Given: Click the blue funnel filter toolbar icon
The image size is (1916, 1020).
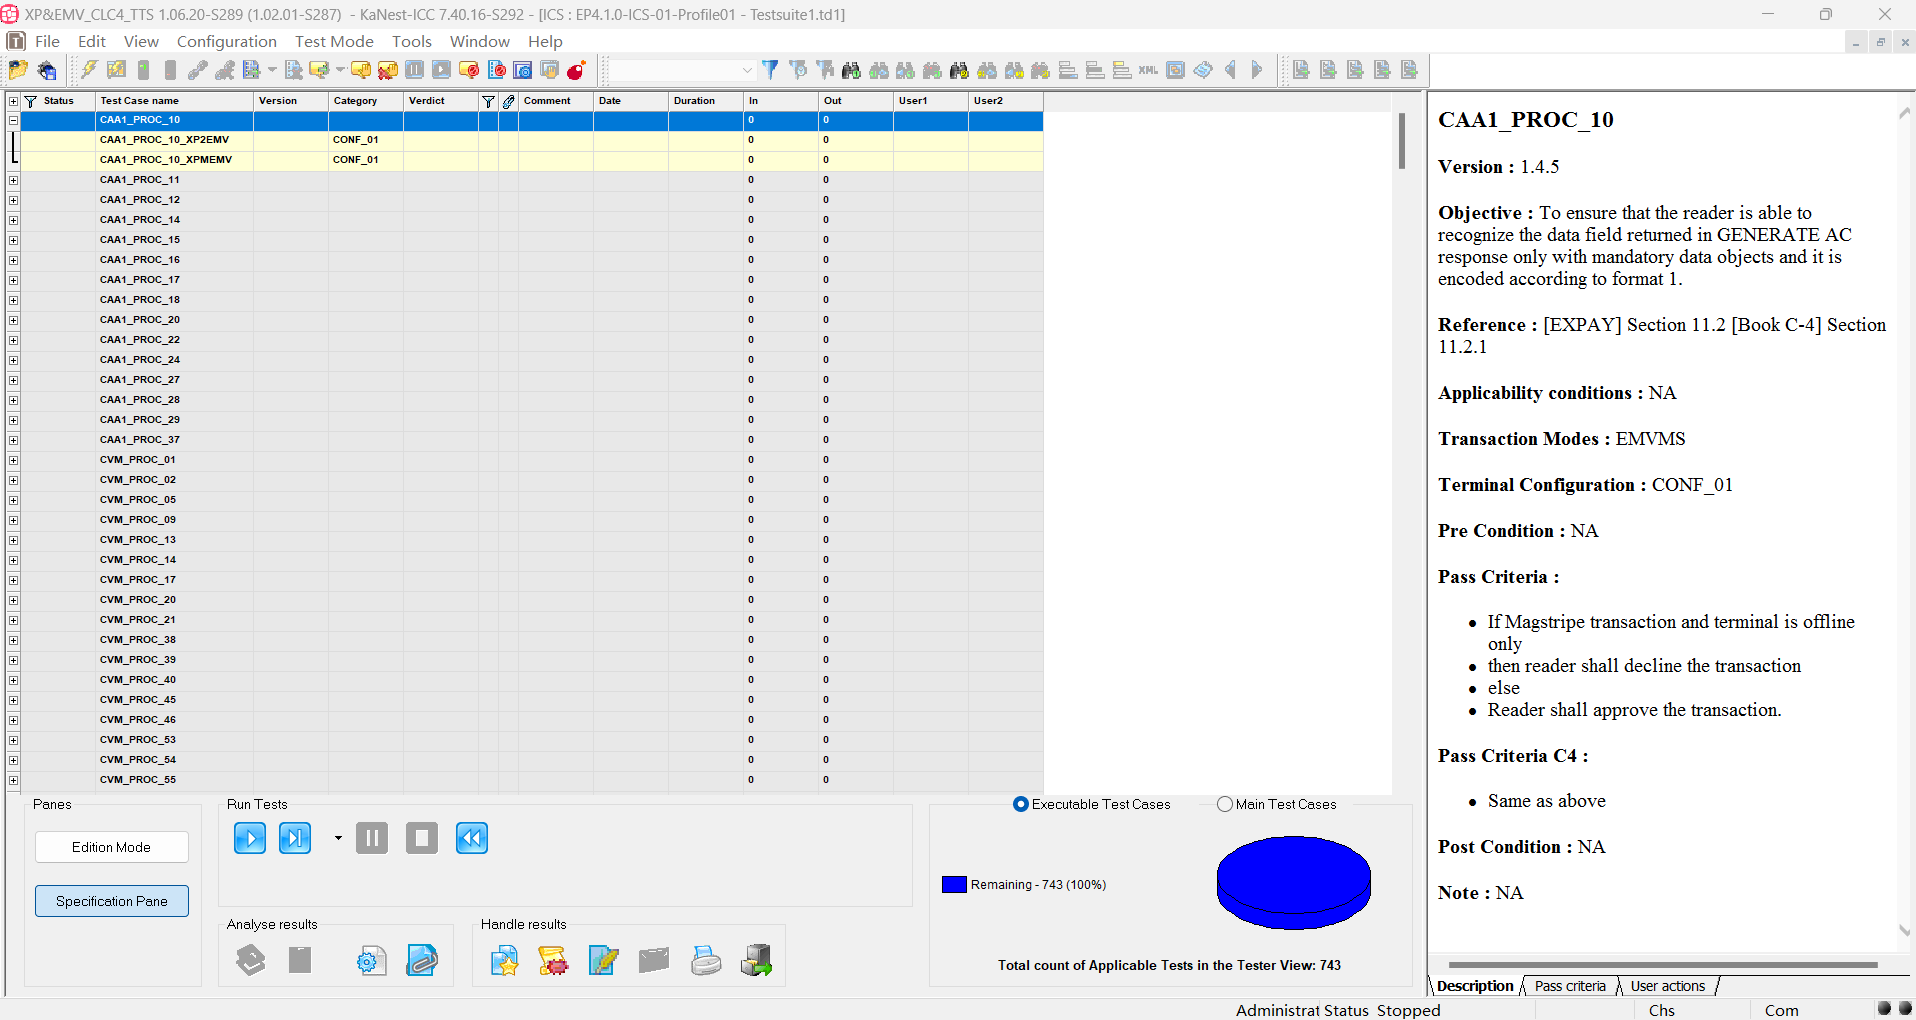Looking at the screenshot, I should (x=770, y=70).
